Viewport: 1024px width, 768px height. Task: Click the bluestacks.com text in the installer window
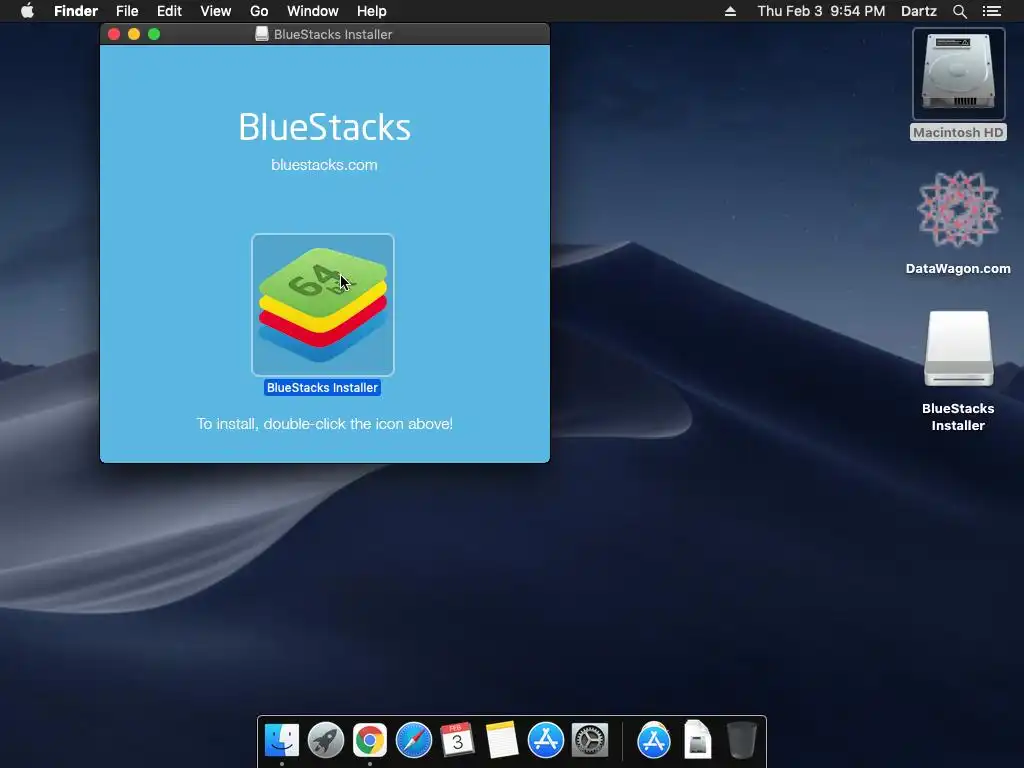click(x=325, y=165)
